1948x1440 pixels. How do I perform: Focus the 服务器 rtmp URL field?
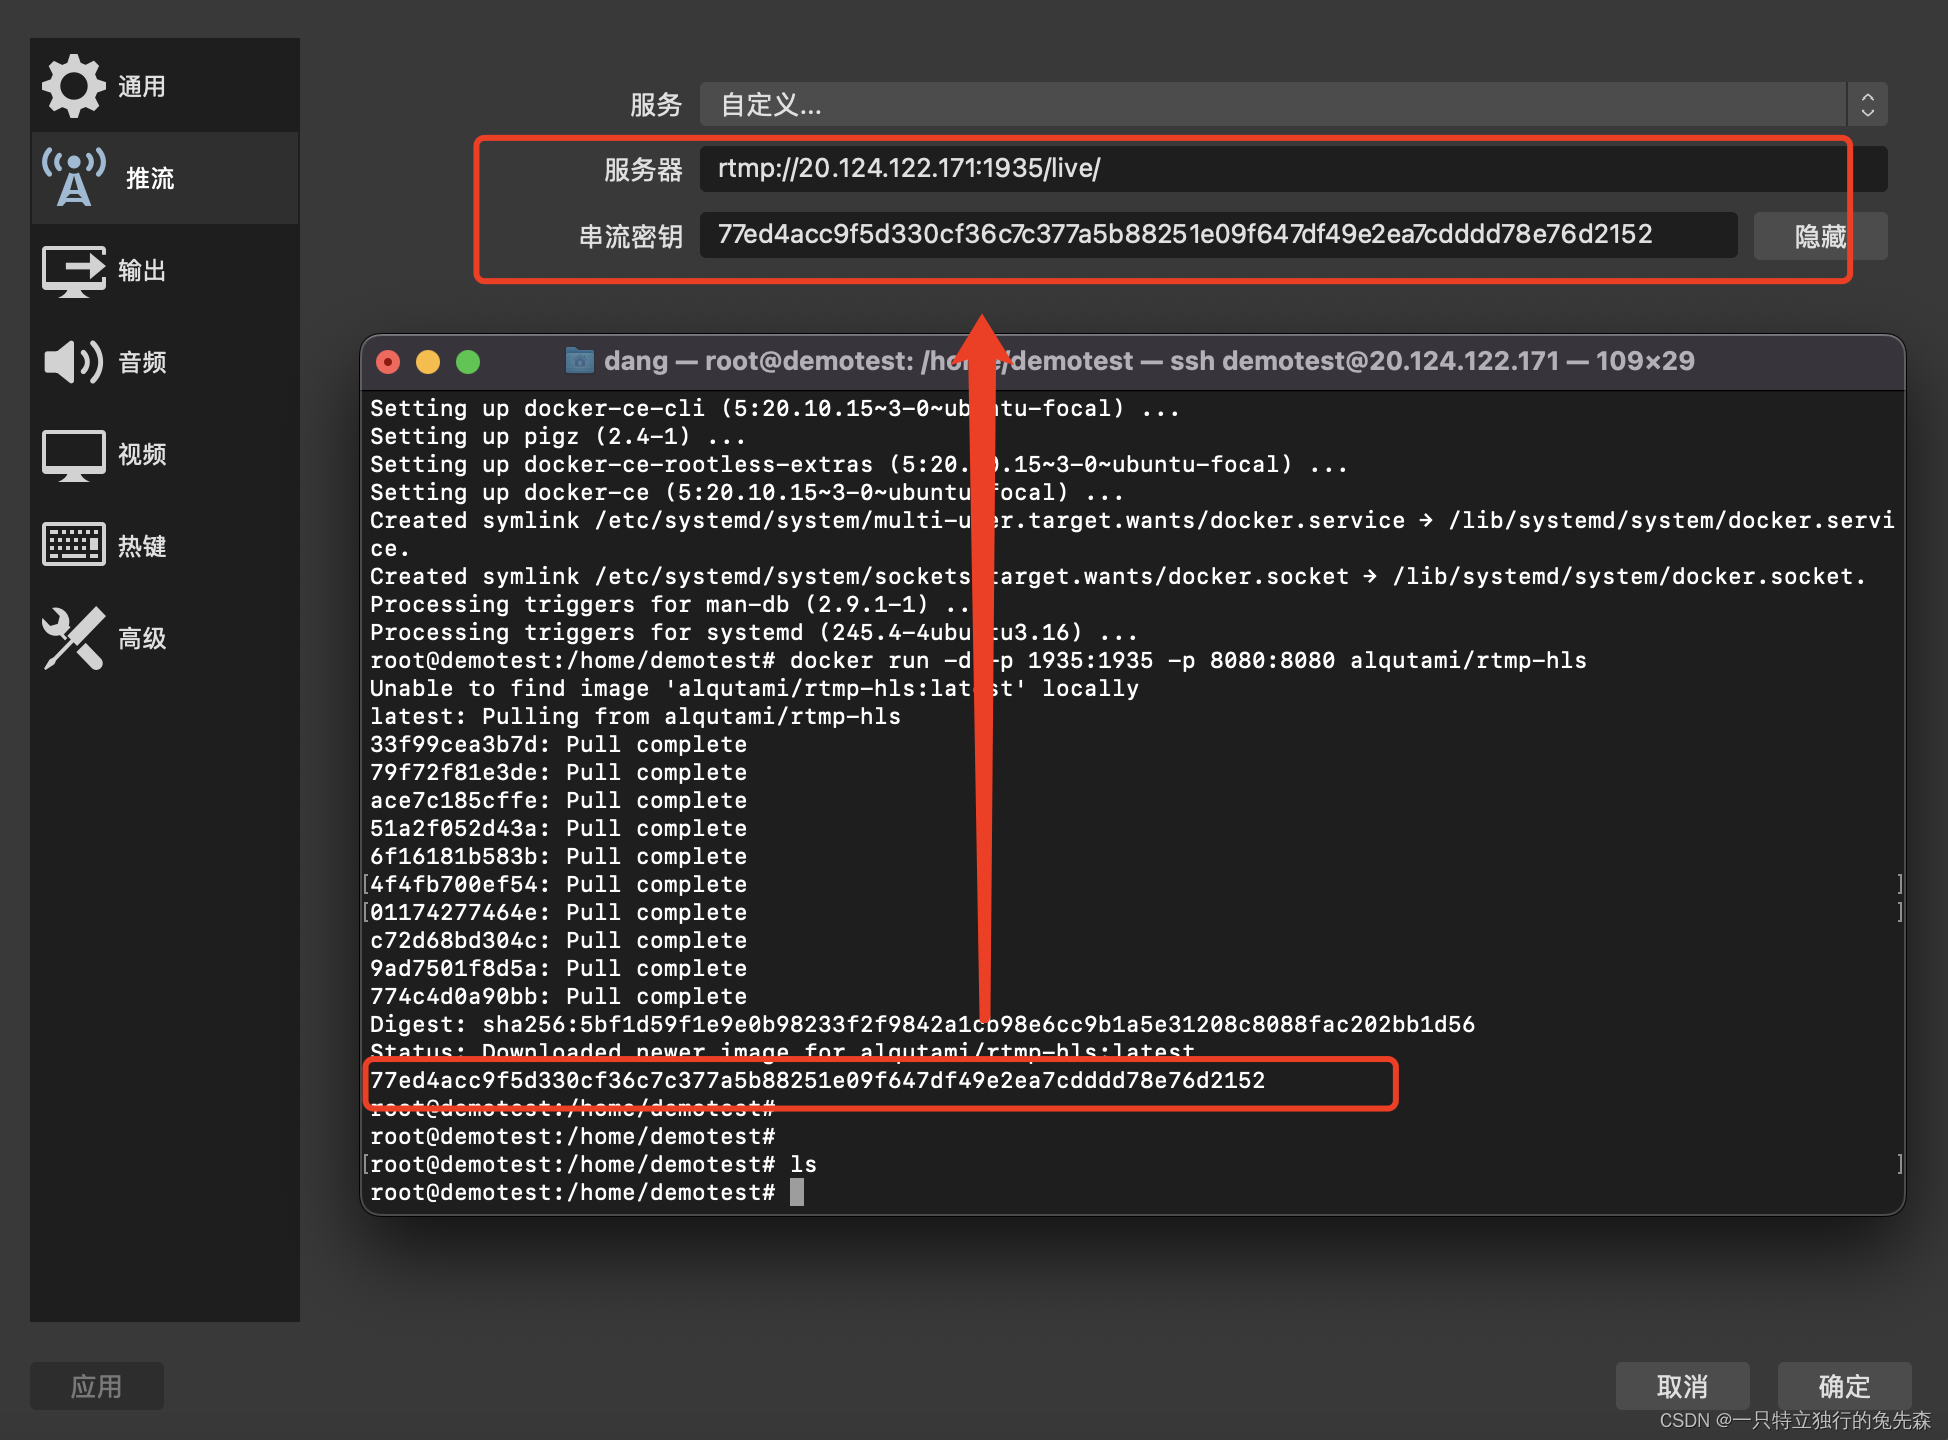coord(1293,168)
